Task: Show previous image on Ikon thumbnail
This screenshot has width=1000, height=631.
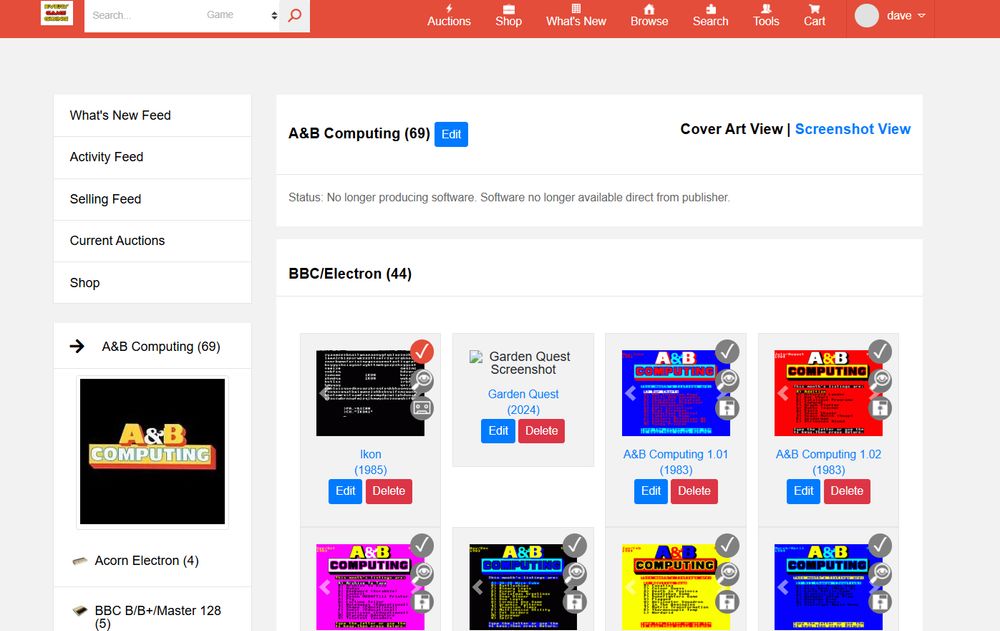Action: (x=325, y=393)
